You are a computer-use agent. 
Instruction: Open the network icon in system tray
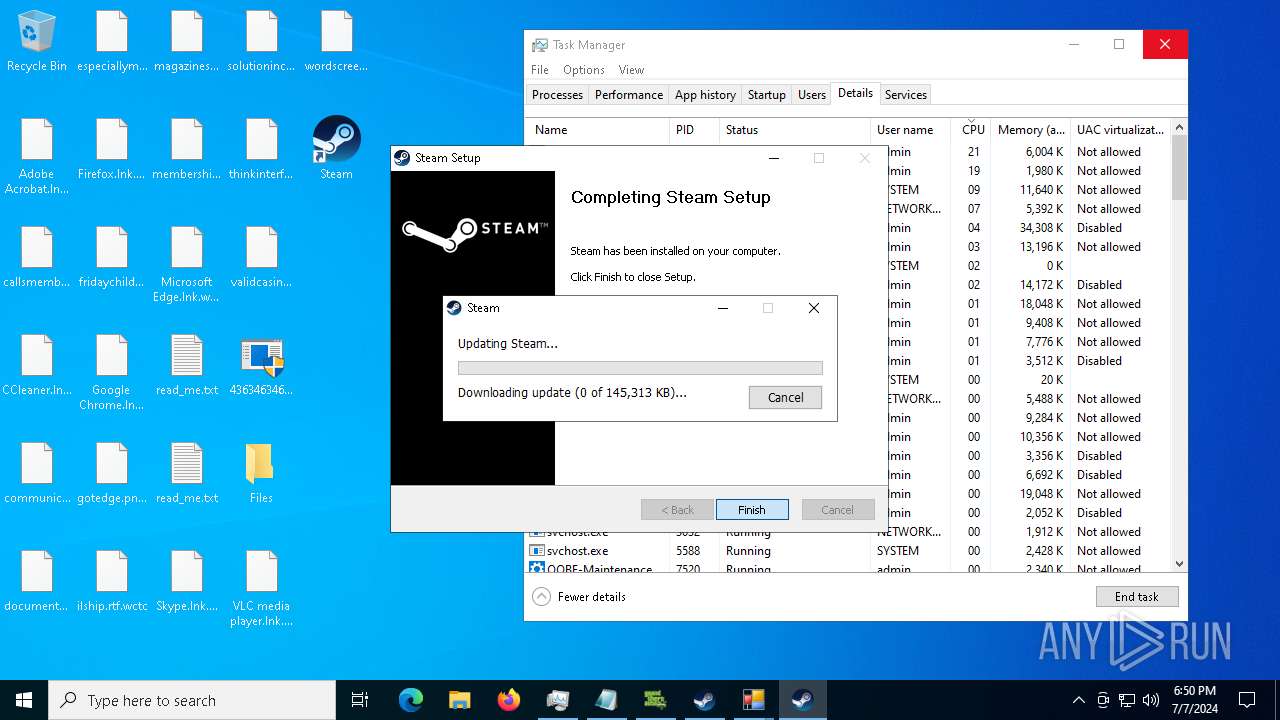(x=1127, y=700)
